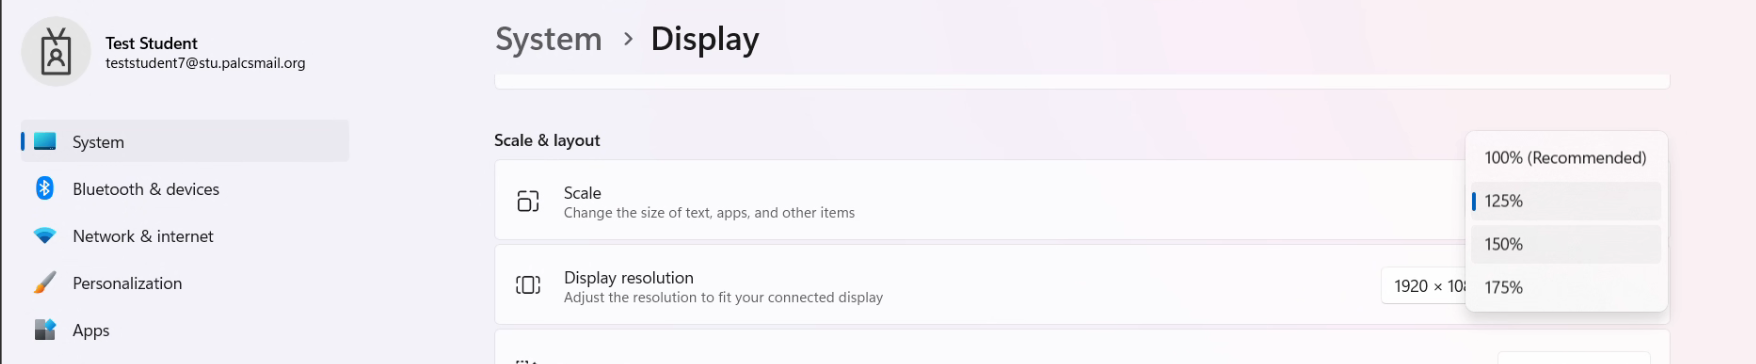Click the Display resolution icon
Screen dimensions: 1756x364
pyautogui.click(x=528, y=285)
